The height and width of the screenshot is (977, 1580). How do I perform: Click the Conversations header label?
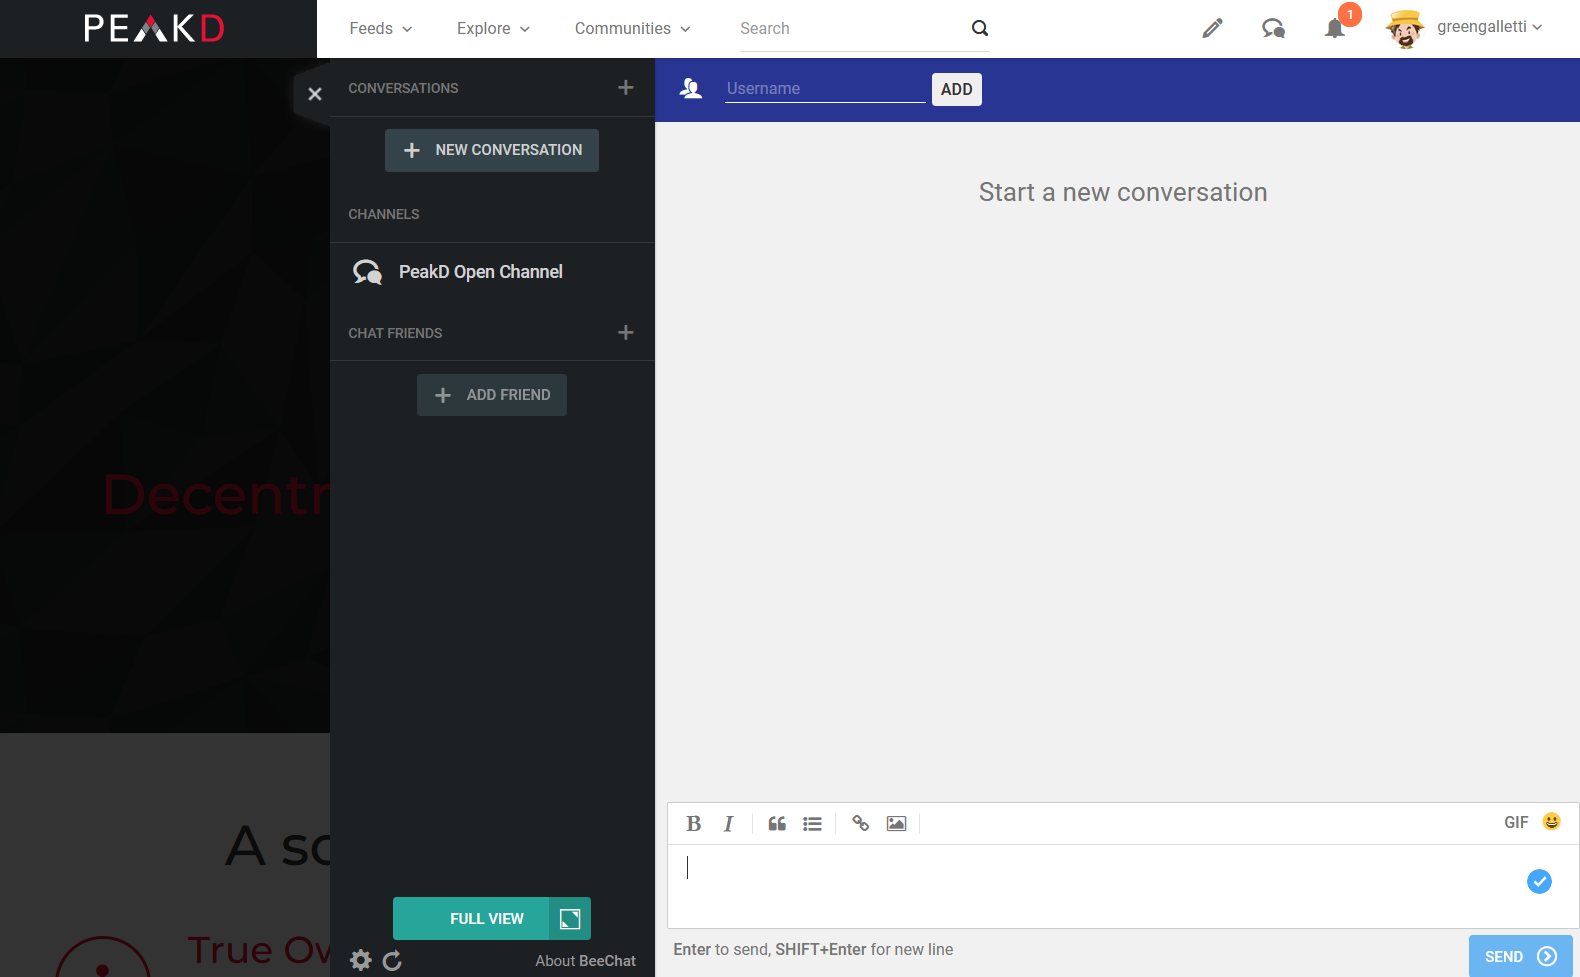coord(403,88)
